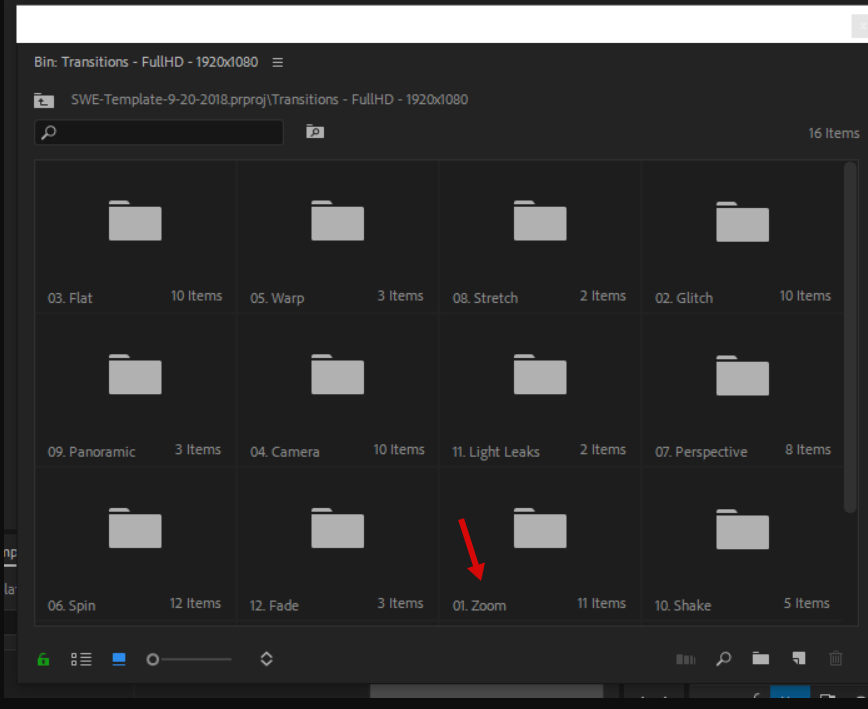This screenshot has width=868, height=709.
Task: Click the 04. Camera folder icon
Action: click(x=337, y=376)
